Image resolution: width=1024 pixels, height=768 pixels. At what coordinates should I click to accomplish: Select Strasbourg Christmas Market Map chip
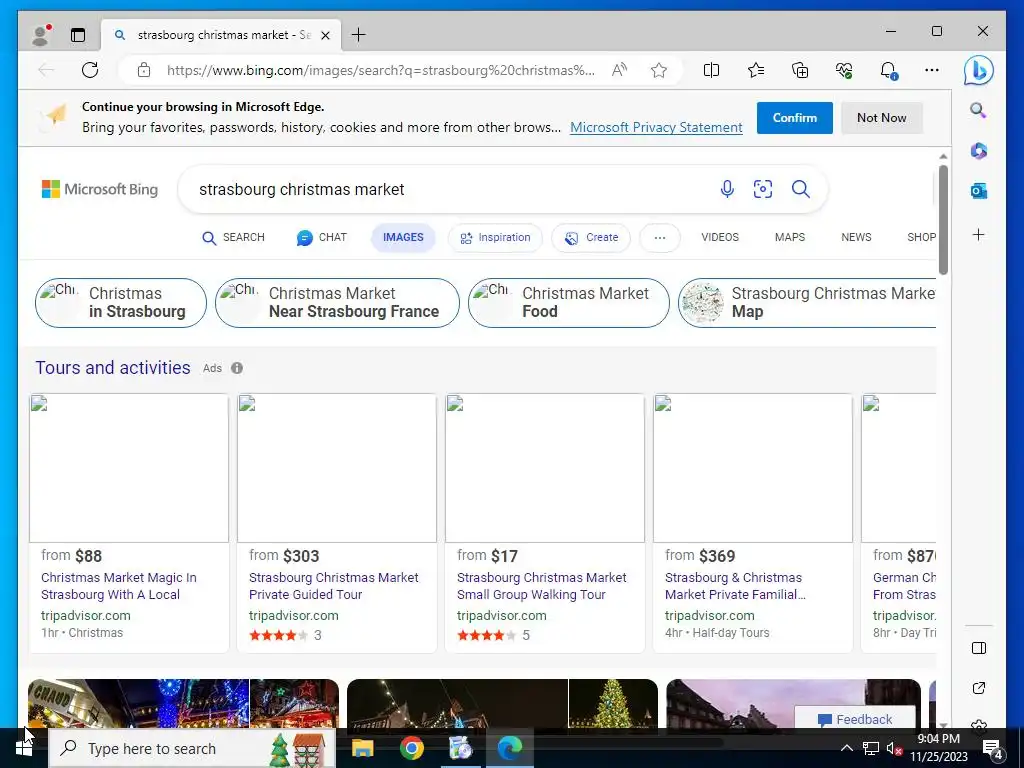(807, 303)
